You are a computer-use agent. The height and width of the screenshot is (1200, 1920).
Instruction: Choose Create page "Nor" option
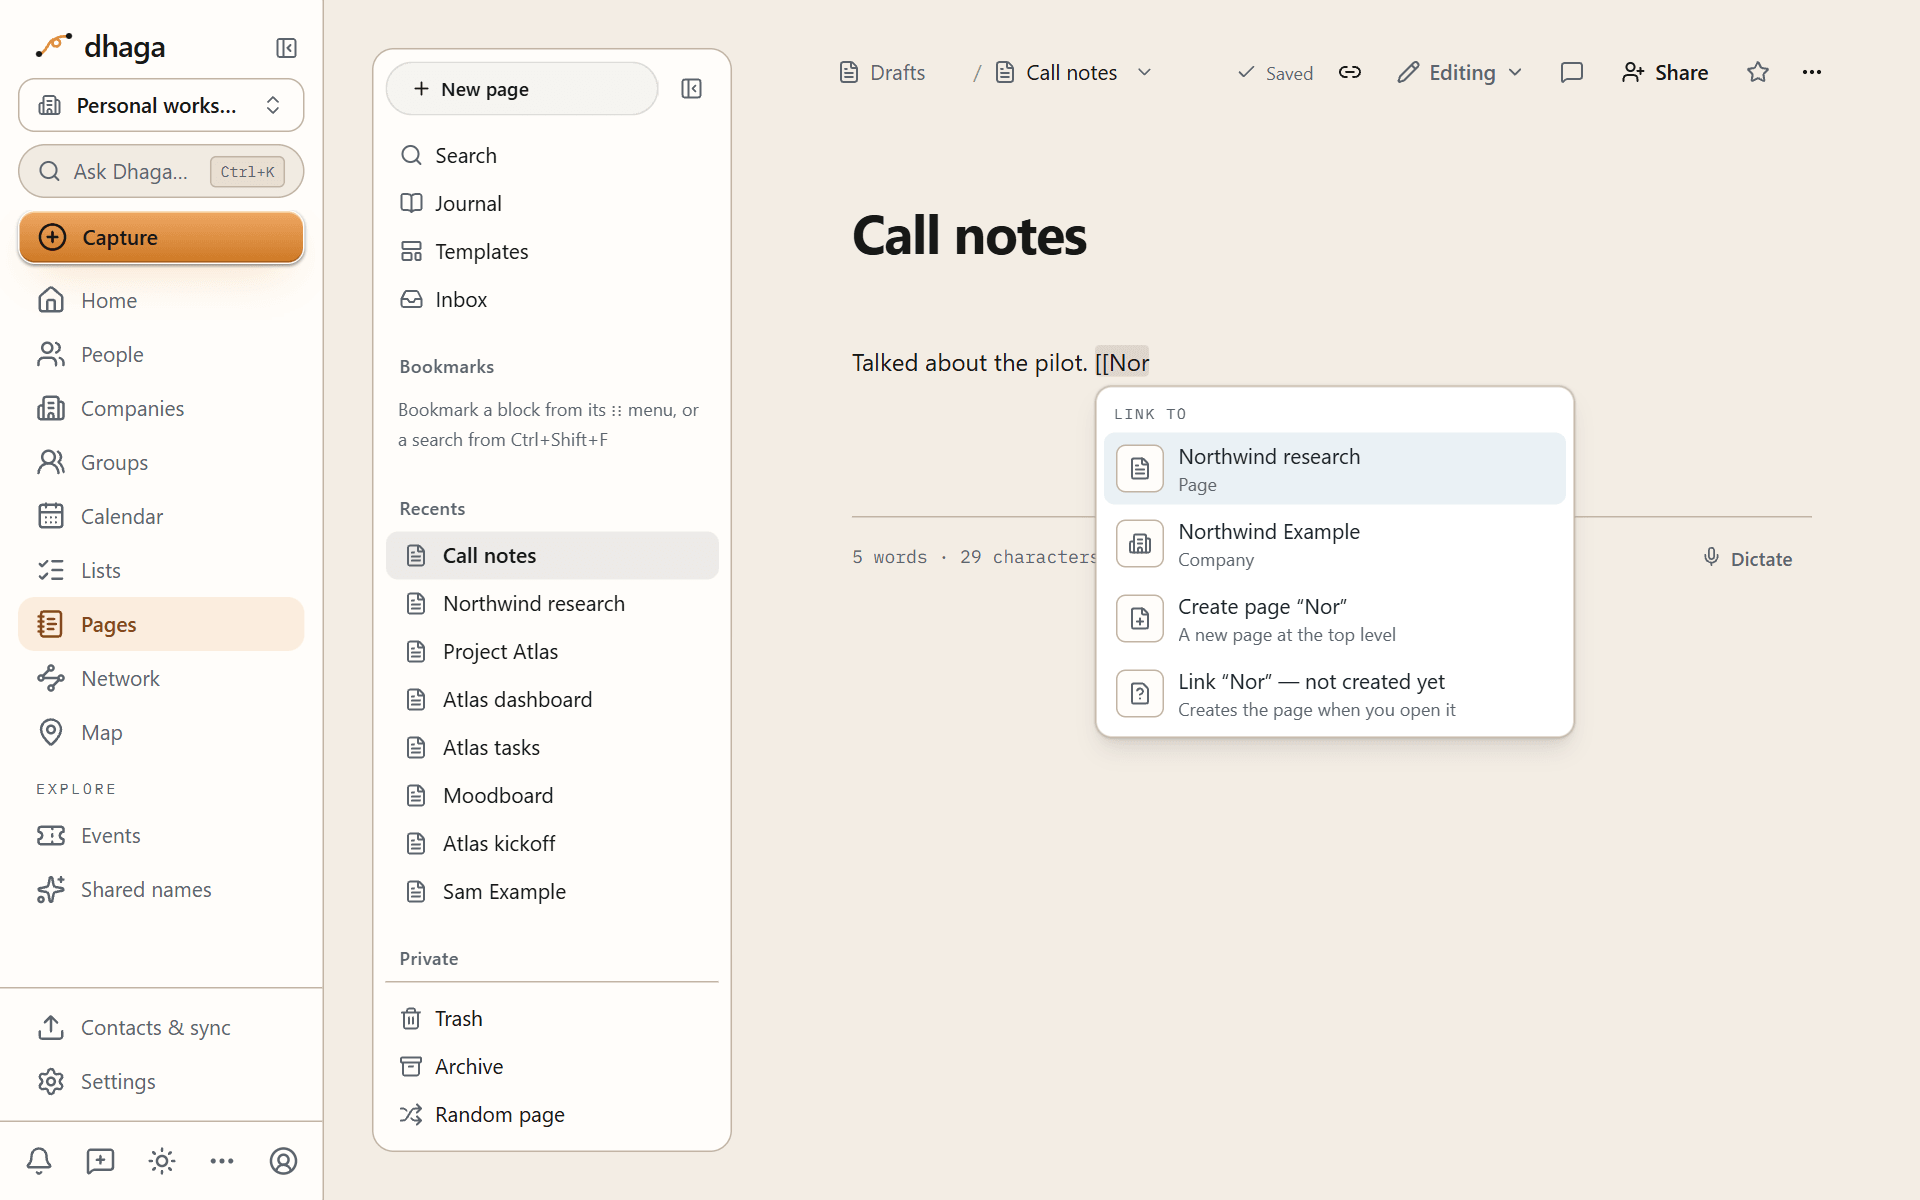[1334, 619]
